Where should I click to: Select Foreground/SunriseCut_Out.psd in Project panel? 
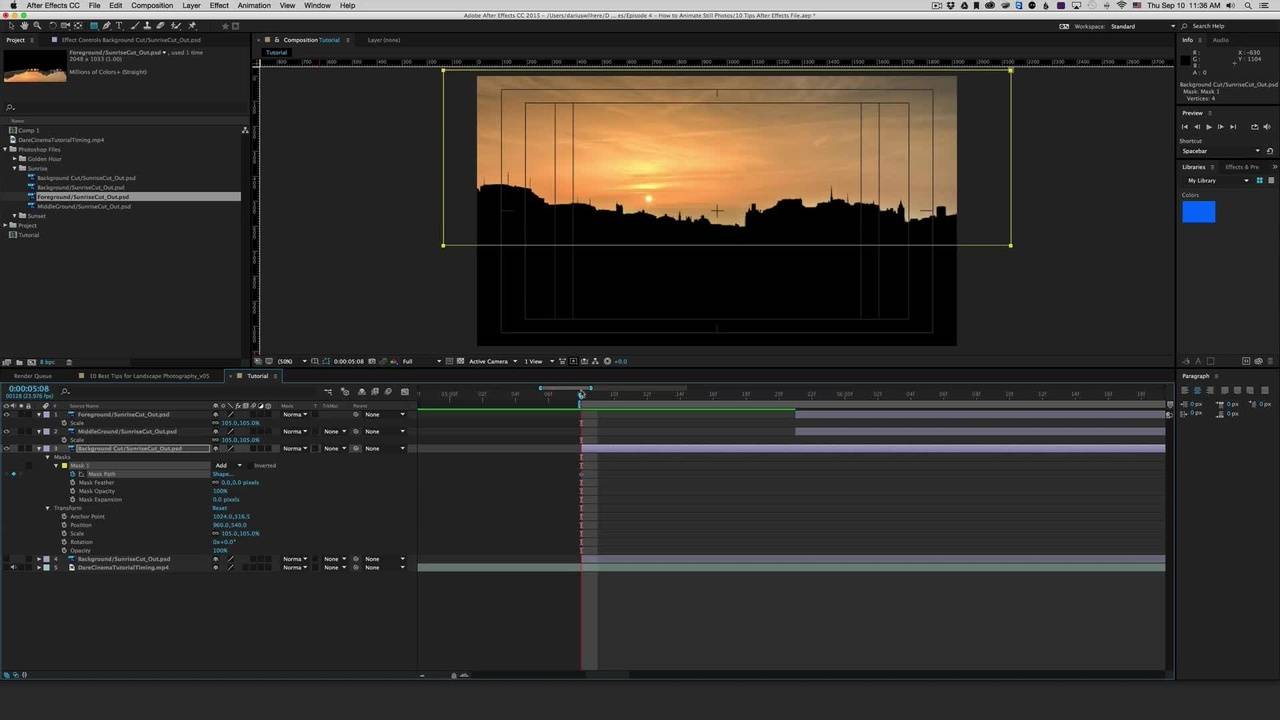[83, 197]
